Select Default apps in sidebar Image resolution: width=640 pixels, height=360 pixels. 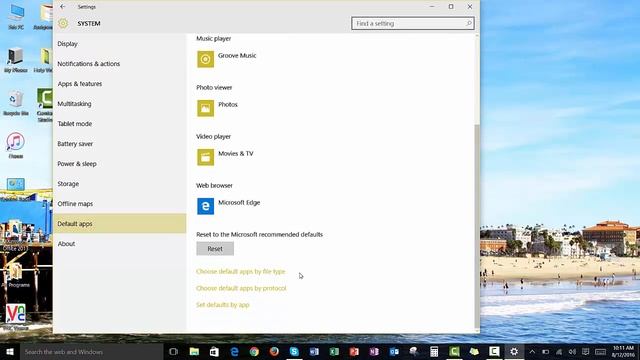click(x=120, y=224)
